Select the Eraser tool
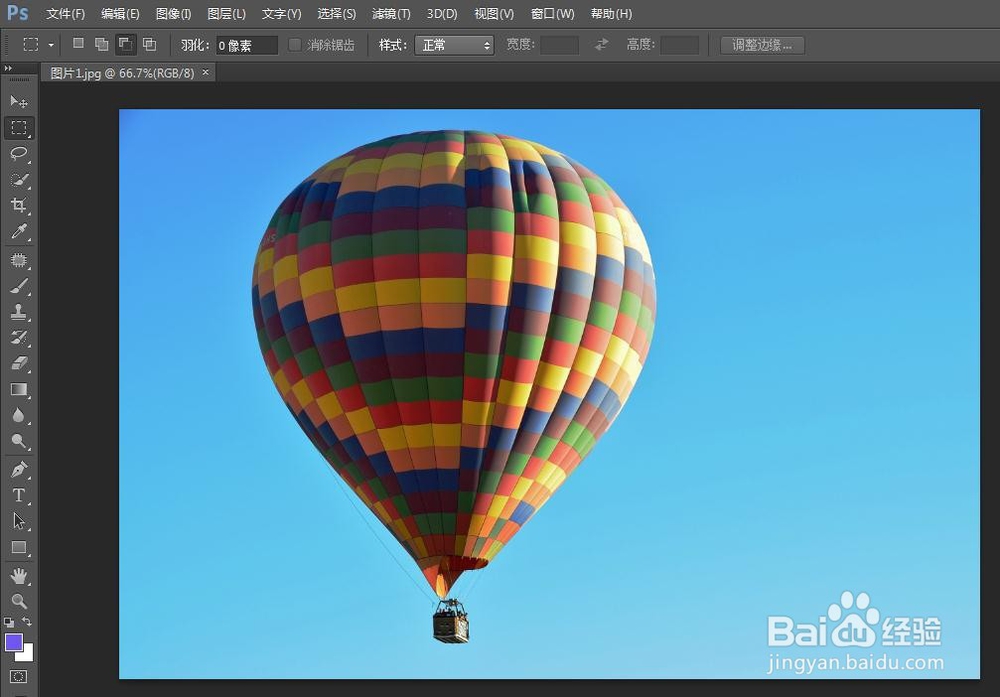 click(x=19, y=363)
